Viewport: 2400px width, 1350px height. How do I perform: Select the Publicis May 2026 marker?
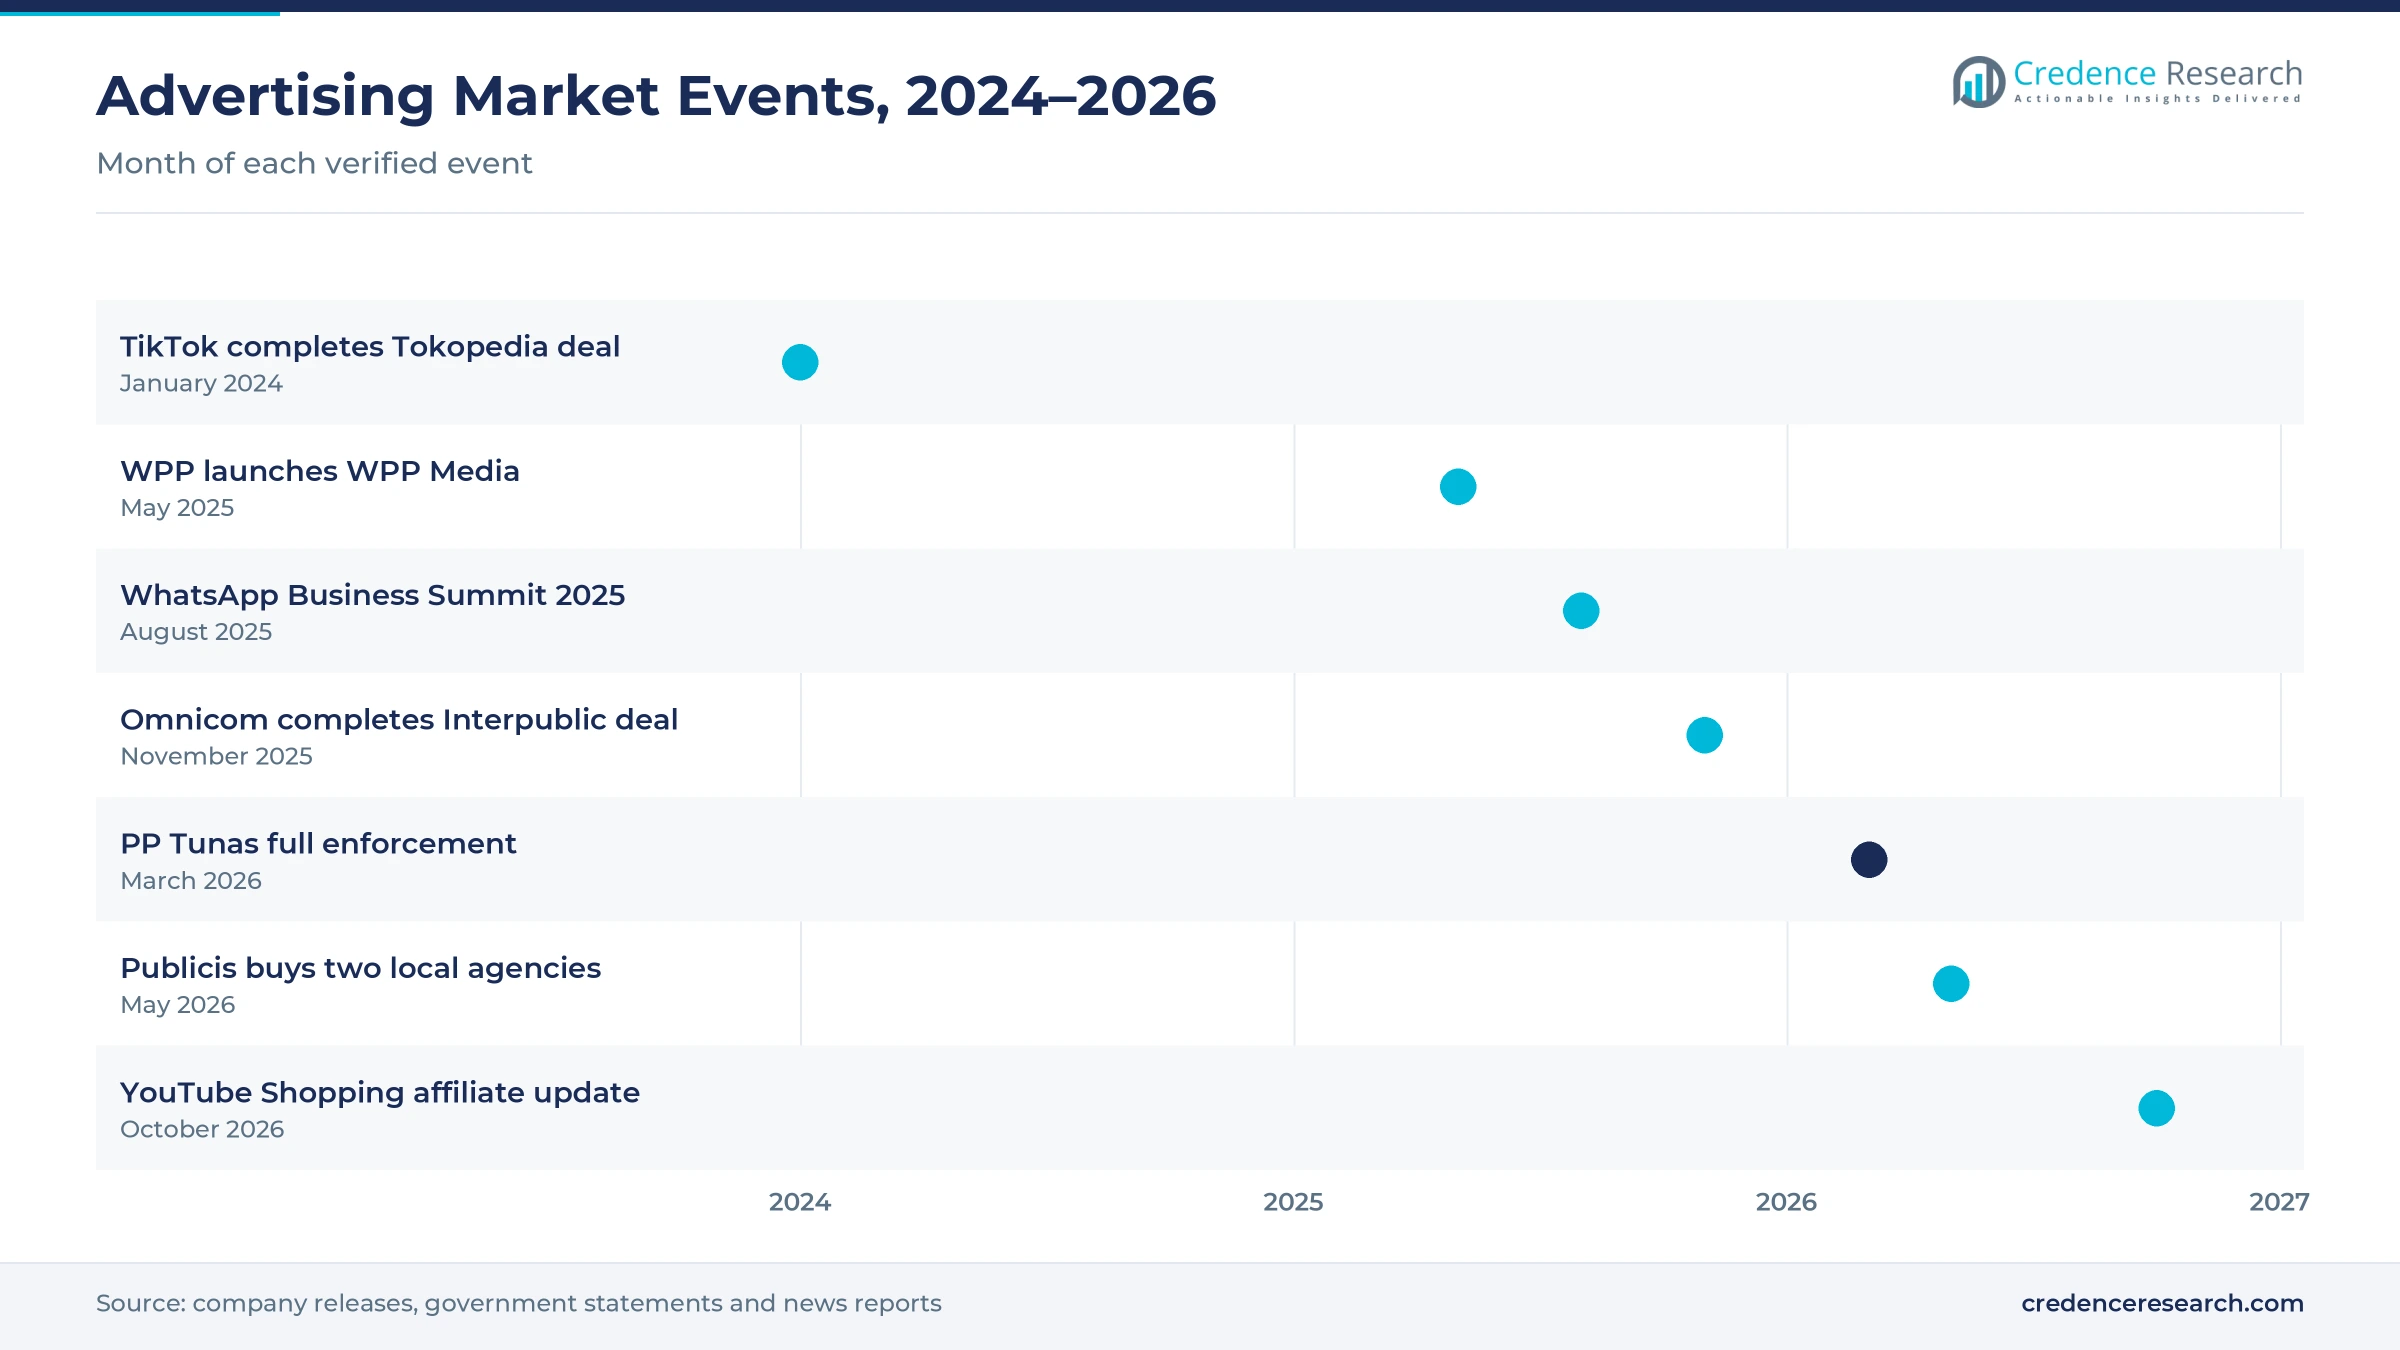[1951, 984]
